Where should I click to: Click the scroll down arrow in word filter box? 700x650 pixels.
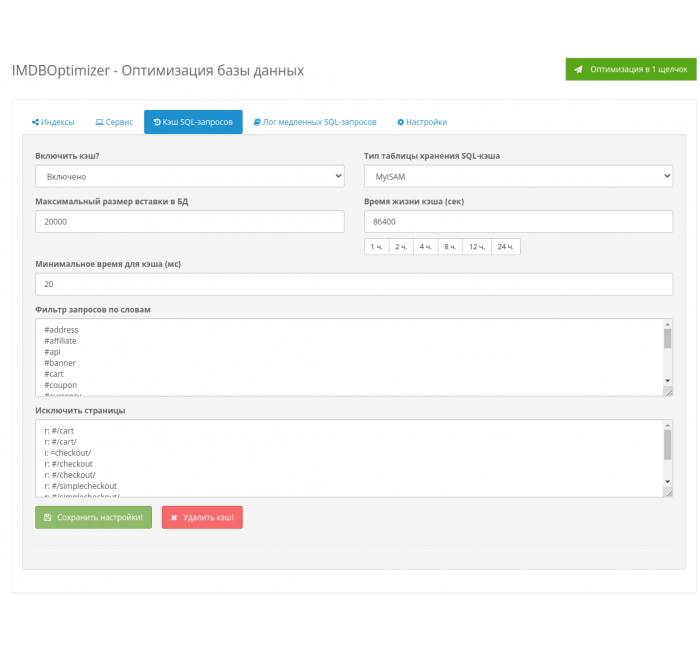tap(667, 381)
